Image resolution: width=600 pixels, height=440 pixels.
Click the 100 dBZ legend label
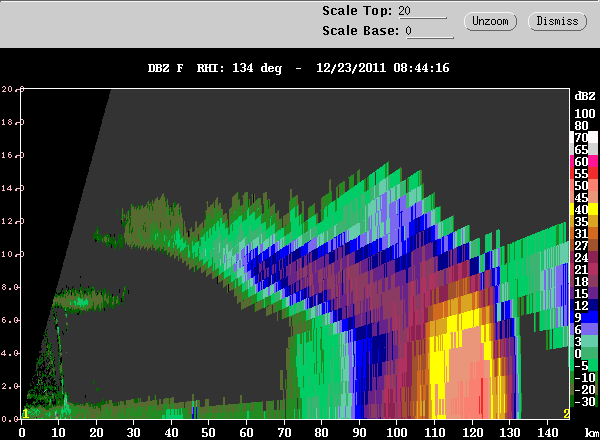coord(585,114)
